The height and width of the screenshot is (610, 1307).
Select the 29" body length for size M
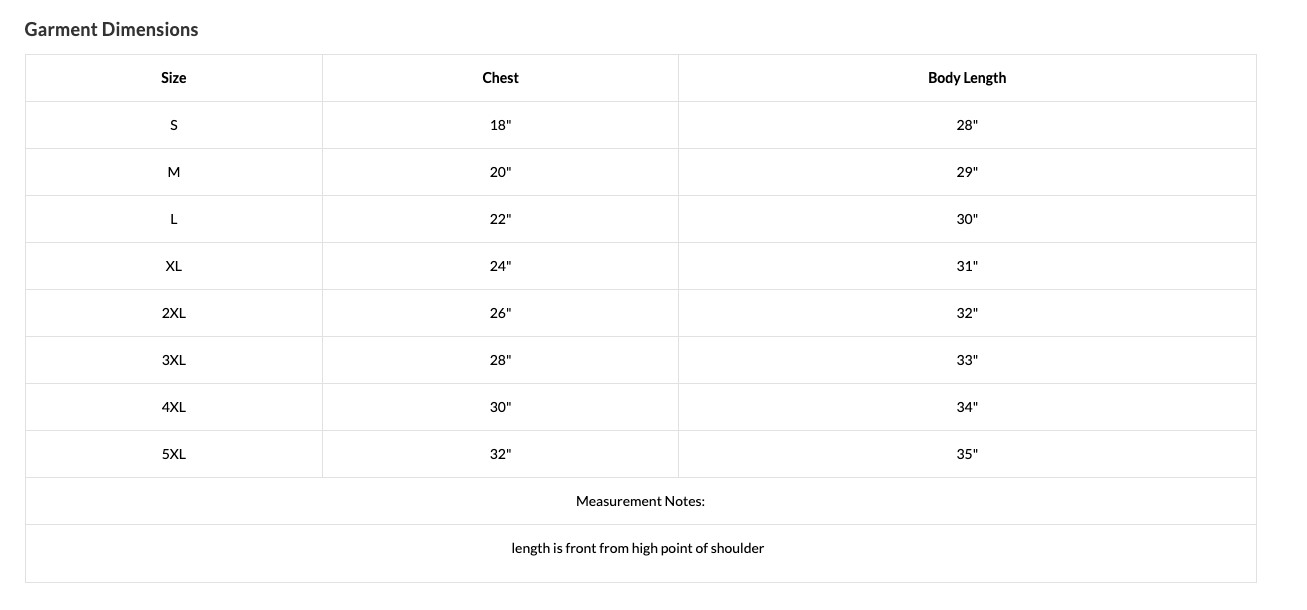point(967,172)
